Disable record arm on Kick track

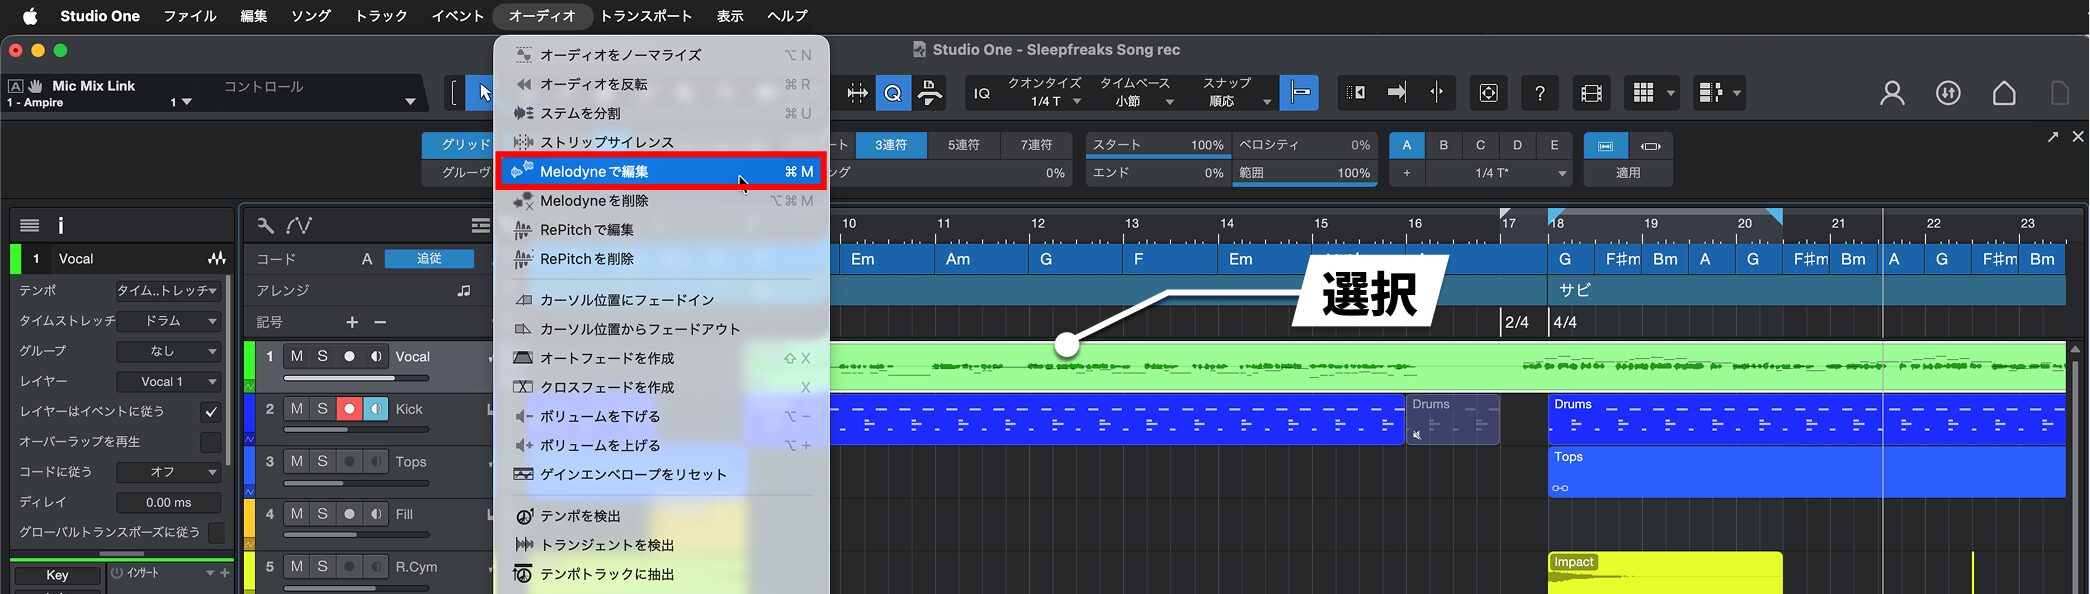349,409
